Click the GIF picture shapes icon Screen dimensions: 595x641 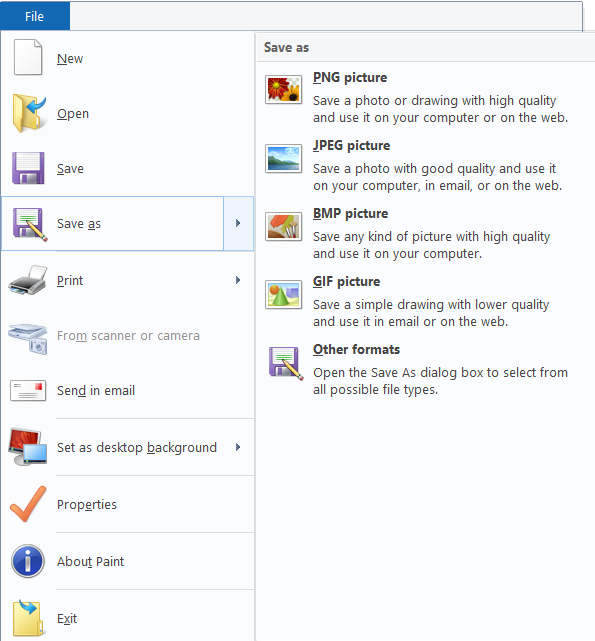tap(283, 294)
